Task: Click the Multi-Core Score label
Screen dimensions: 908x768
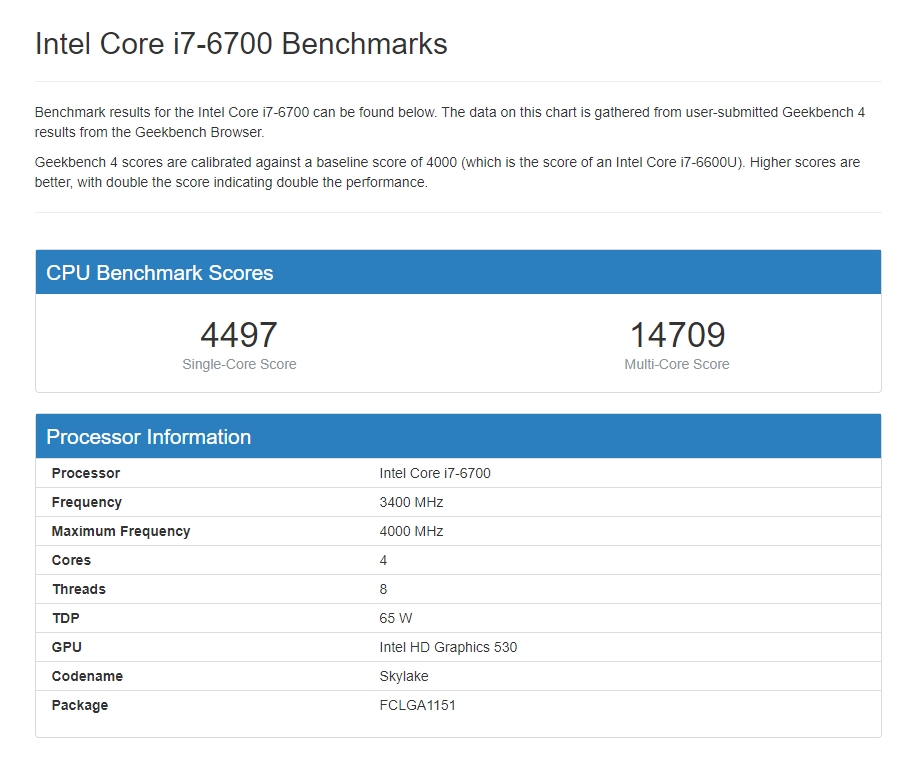Action: tap(677, 364)
